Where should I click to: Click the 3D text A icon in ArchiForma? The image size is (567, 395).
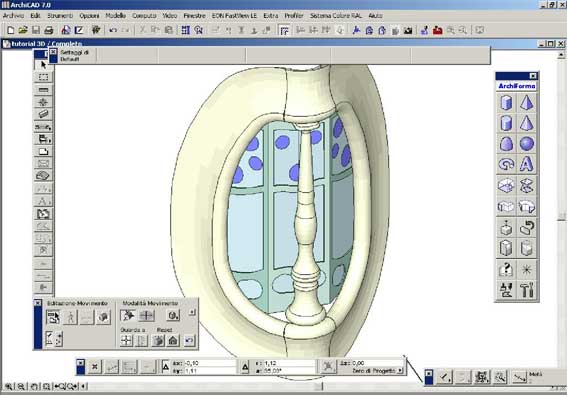click(x=527, y=165)
